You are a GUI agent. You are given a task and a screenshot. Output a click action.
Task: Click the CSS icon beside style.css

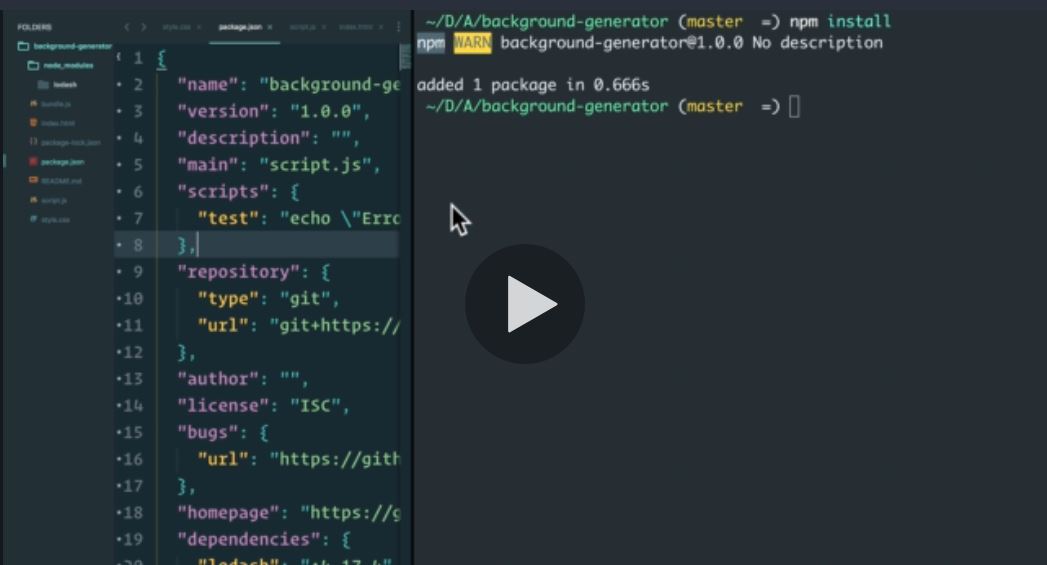click(x=33, y=219)
